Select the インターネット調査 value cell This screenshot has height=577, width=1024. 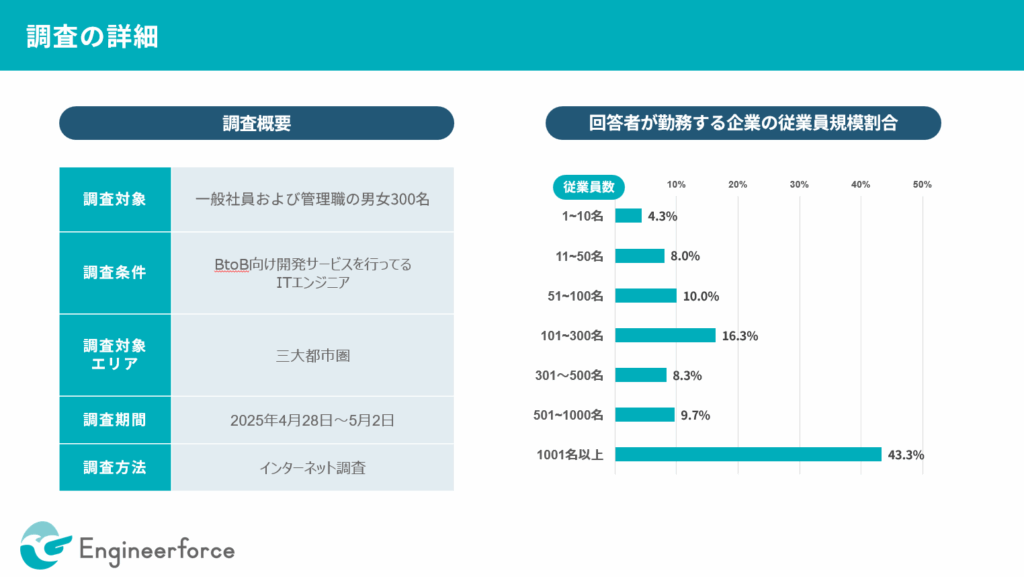tap(312, 467)
